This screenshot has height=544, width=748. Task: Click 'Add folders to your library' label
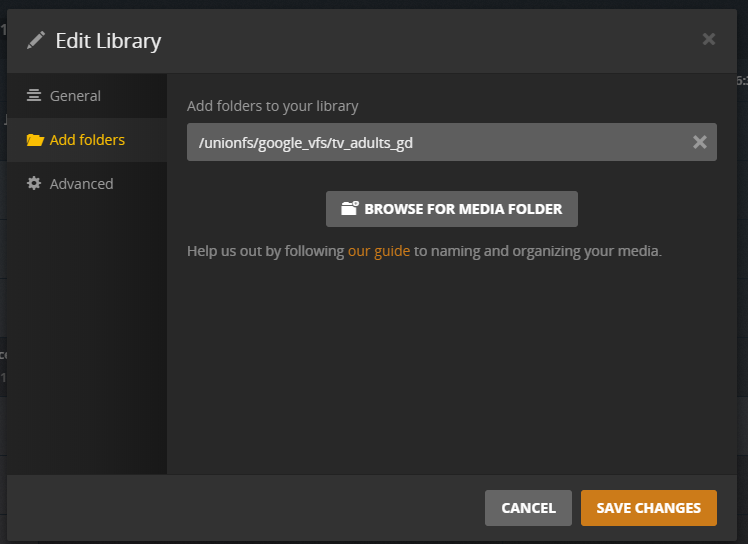(x=272, y=106)
